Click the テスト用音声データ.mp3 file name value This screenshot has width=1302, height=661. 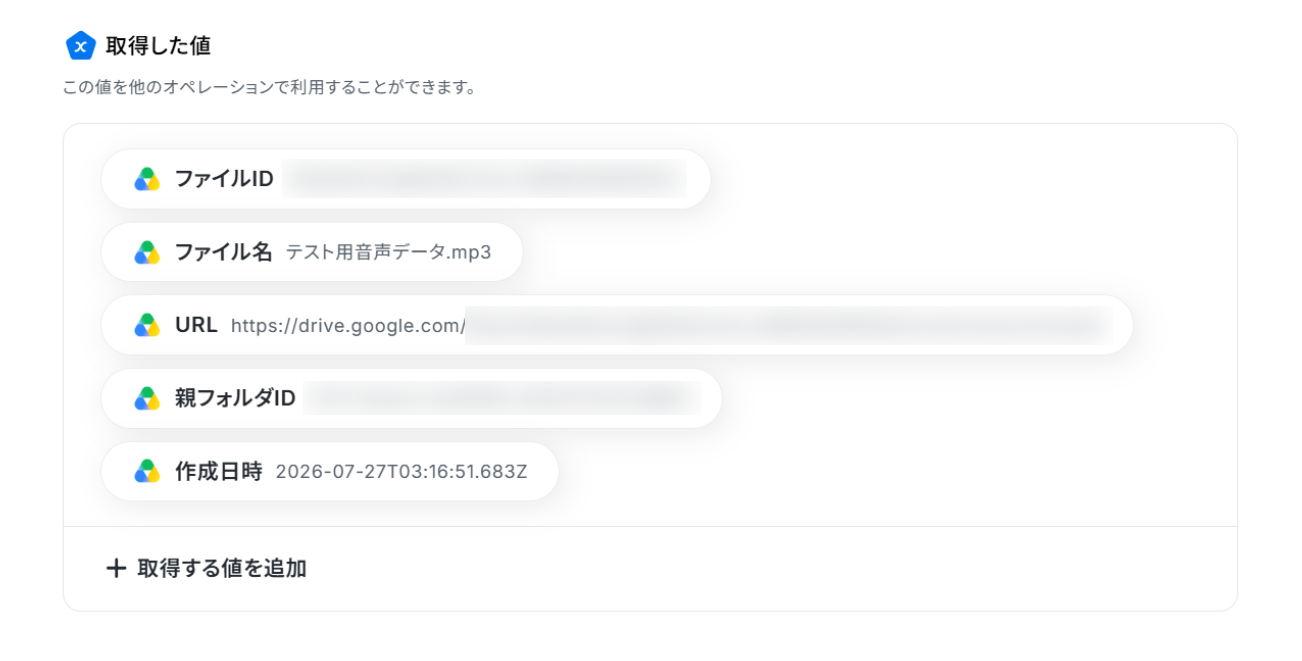click(x=389, y=253)
